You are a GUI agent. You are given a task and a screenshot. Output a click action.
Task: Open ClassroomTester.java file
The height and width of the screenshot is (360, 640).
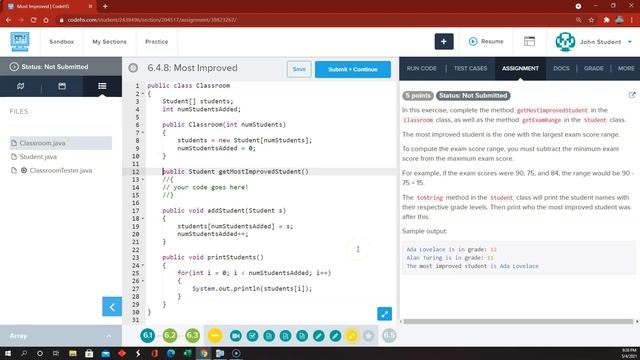(x=60, y=171)
